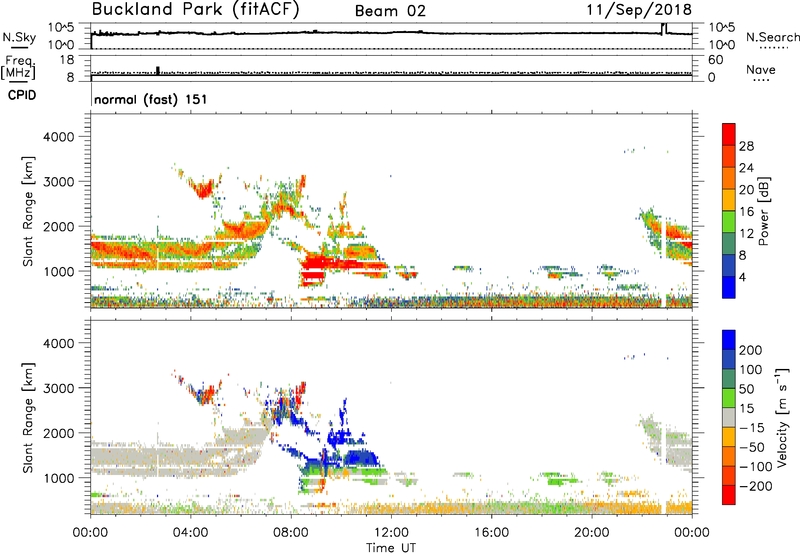
Task: Click the '3000' tick on the power panel
Action: tap(59, 182)
